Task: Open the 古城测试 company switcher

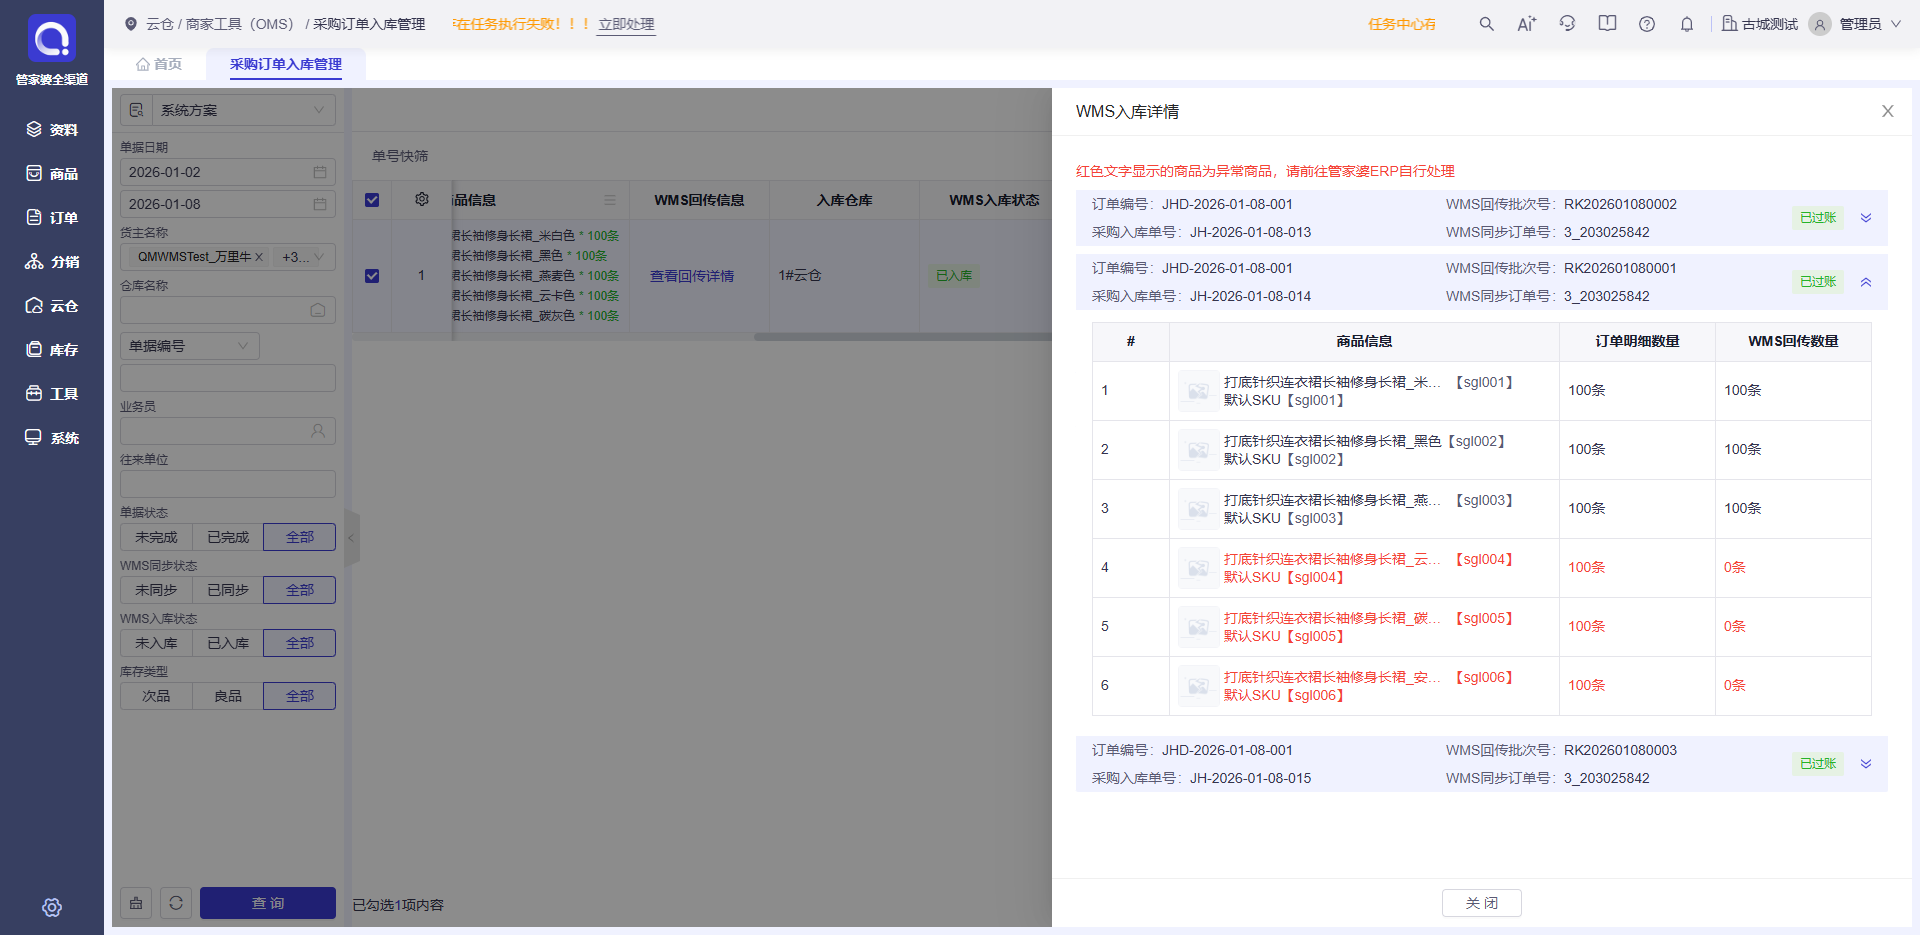Action: click(x=1760, y=24)
